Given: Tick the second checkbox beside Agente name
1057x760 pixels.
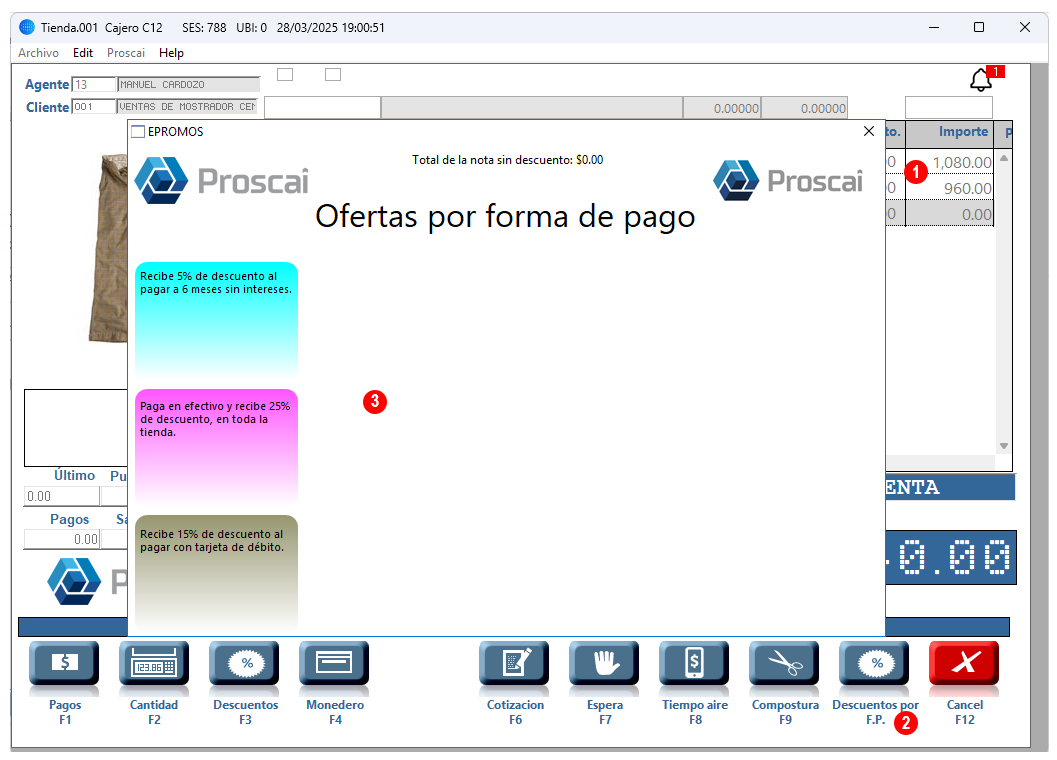Looking at the screenshot, I should (333, 74).
